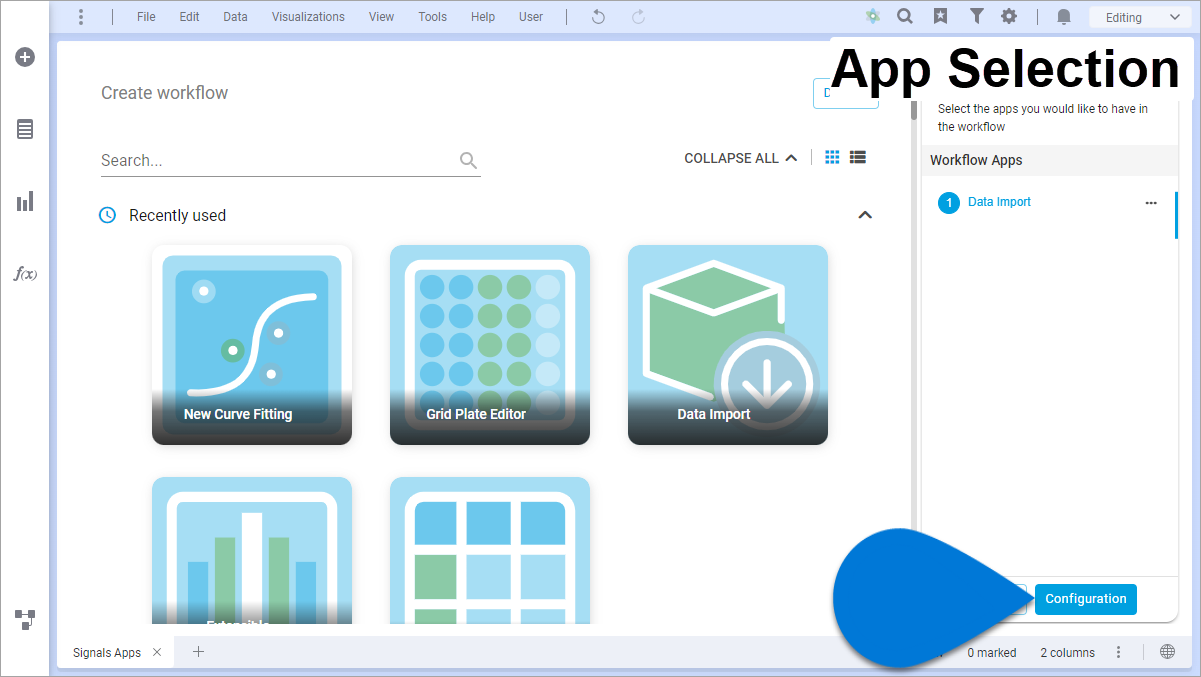
Task: Open the User menu
Action: click(x=531, y=17)
